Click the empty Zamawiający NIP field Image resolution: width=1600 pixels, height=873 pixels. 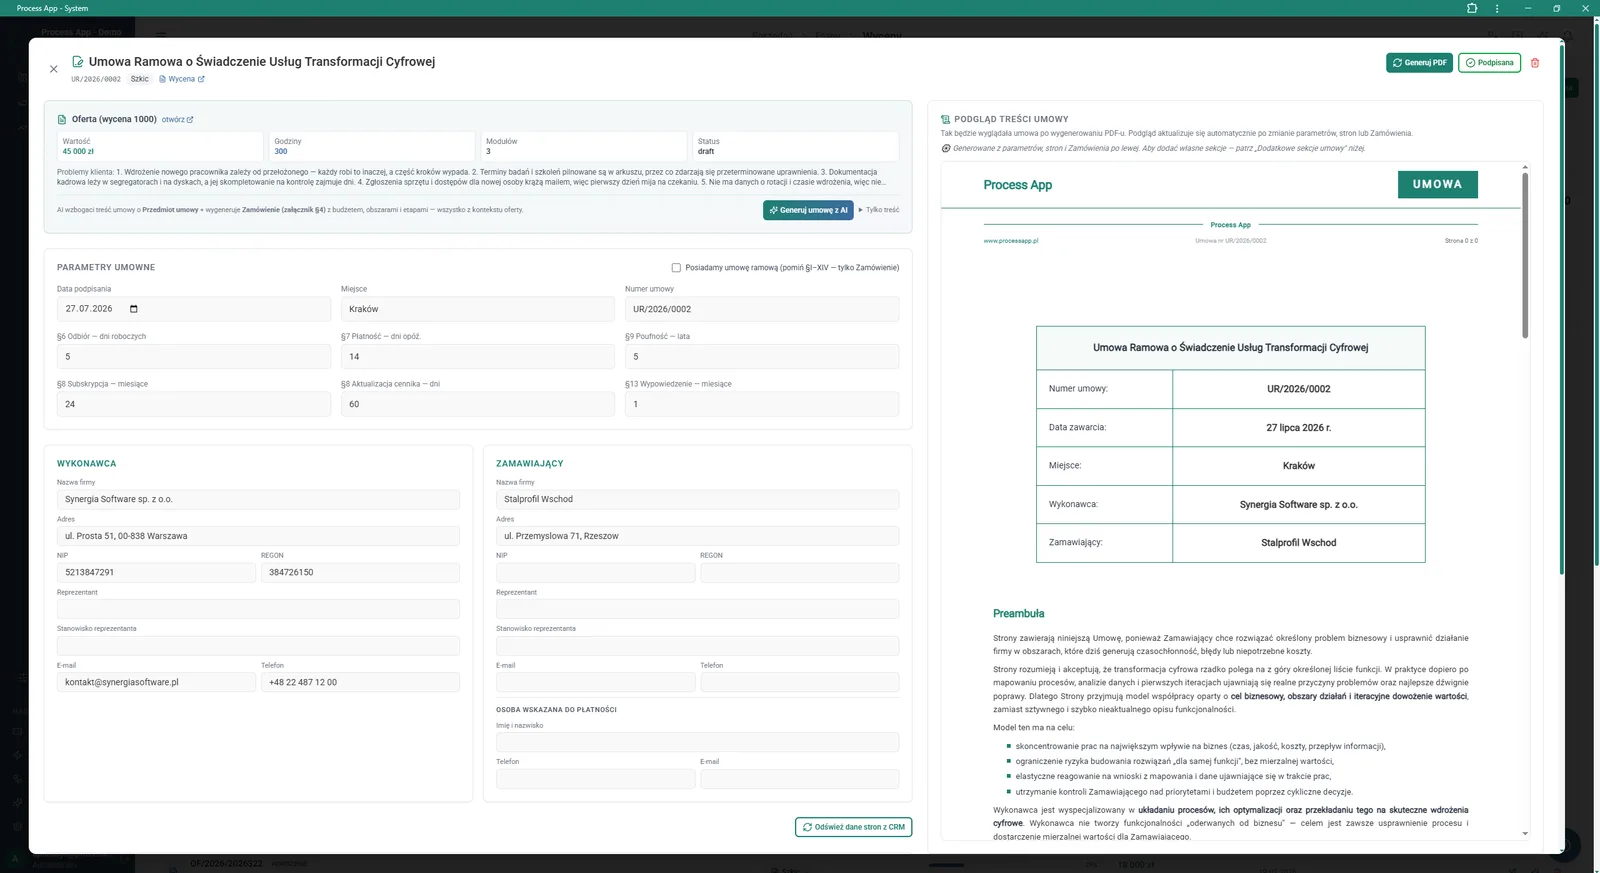[x=595, y=572]
